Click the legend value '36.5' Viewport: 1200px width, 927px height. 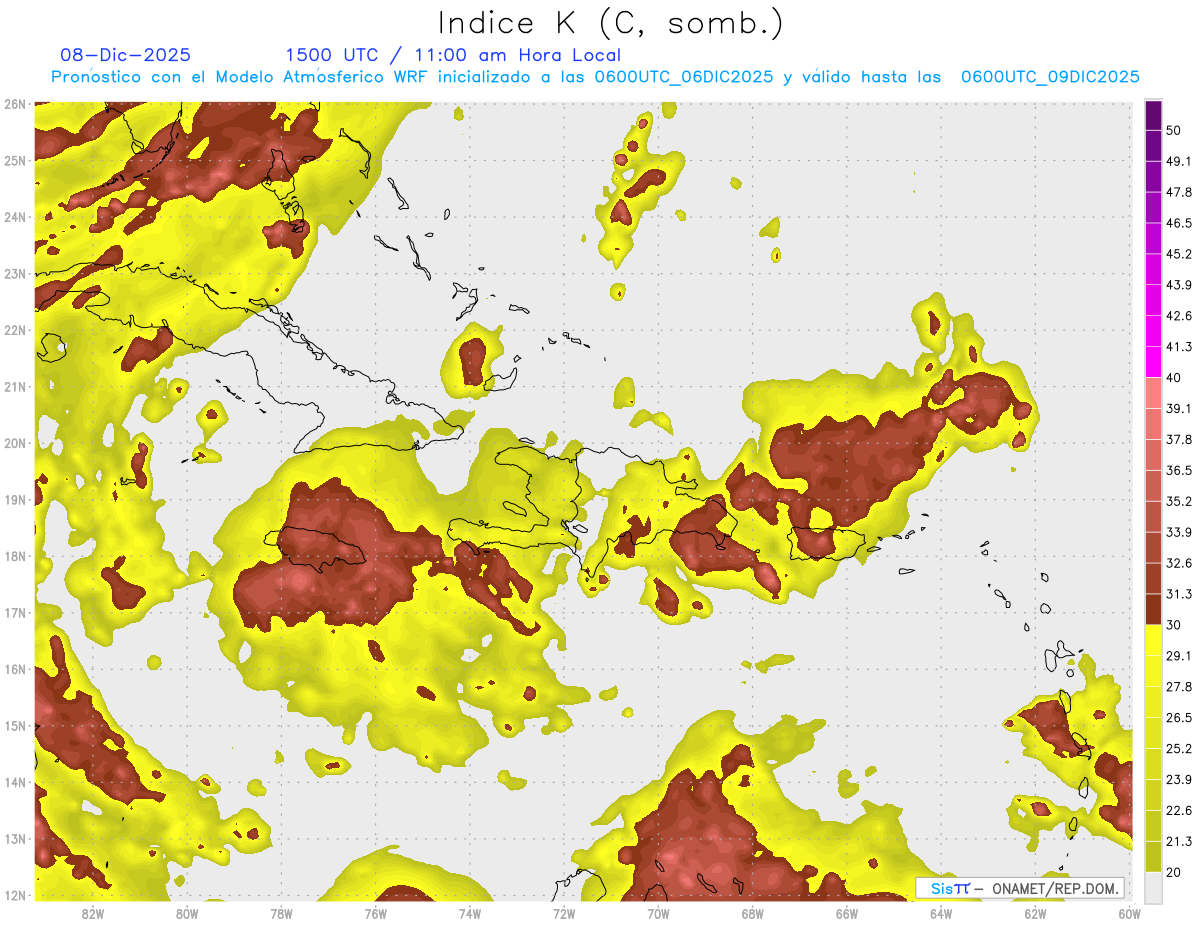pos(1179,470)
